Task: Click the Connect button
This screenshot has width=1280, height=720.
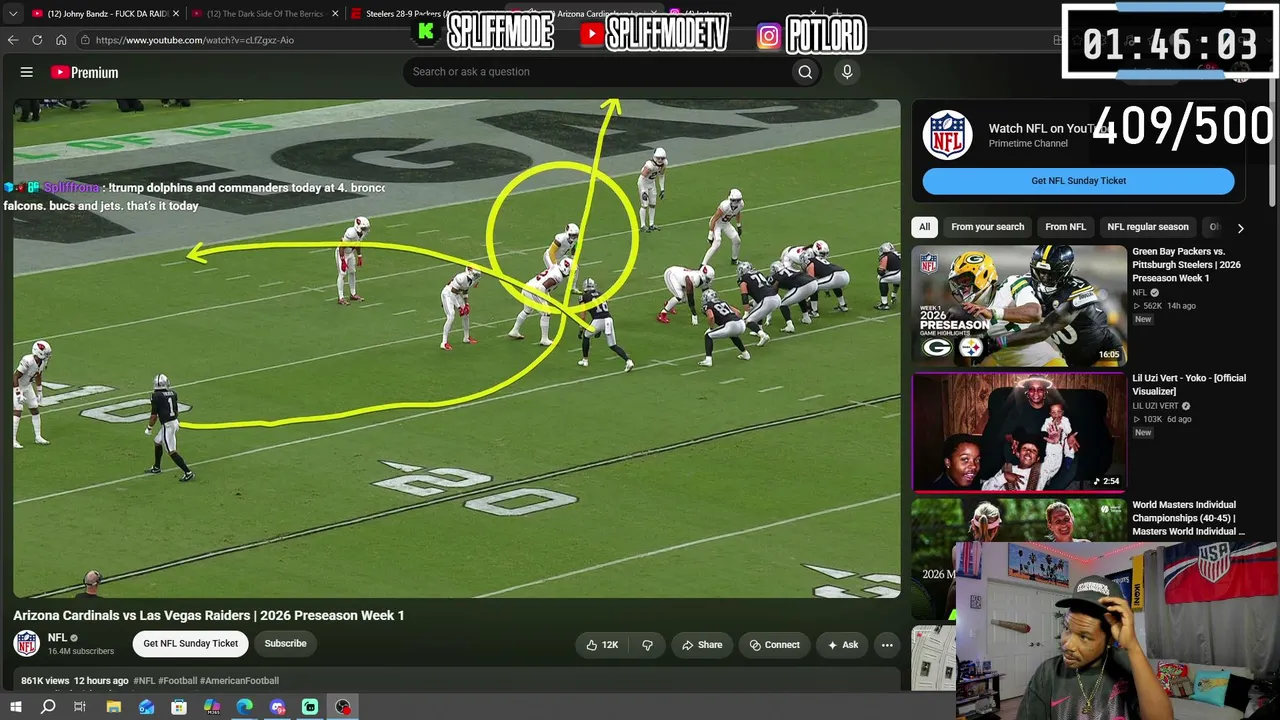Action: (774, 645)
